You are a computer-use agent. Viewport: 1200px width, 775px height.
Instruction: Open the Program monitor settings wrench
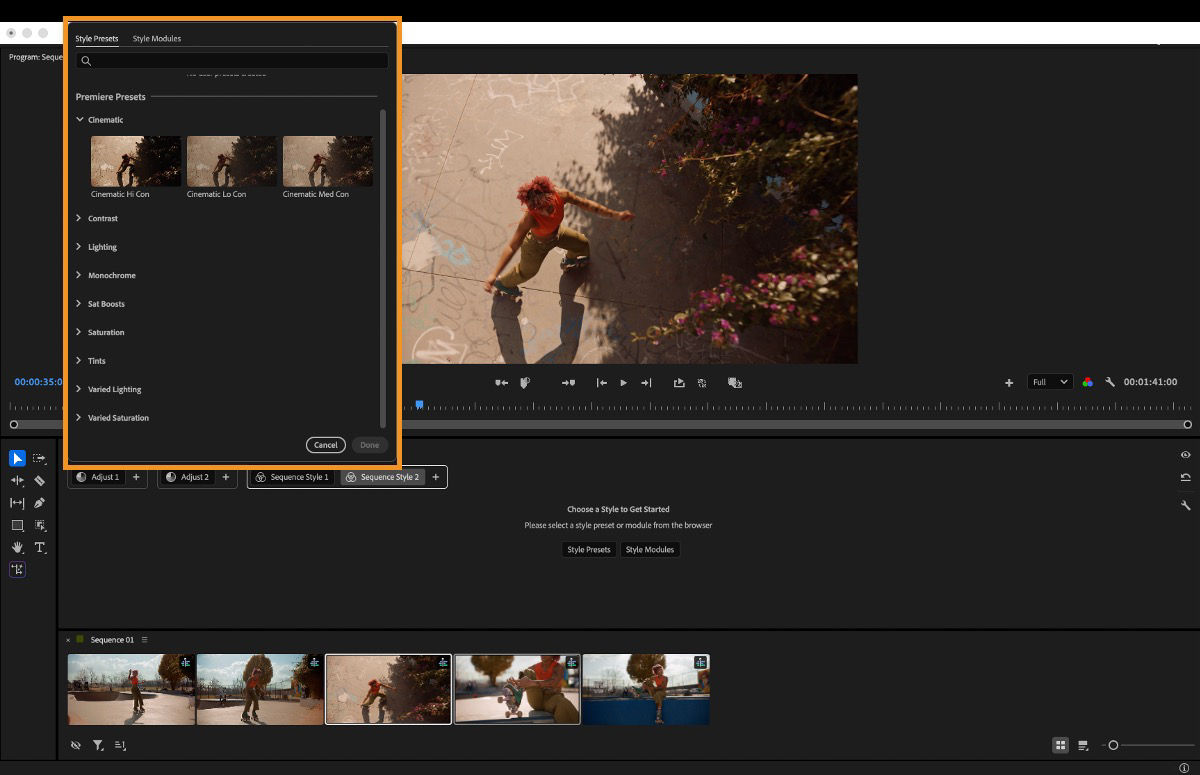pyautogui.click(x=1110, y=381)
